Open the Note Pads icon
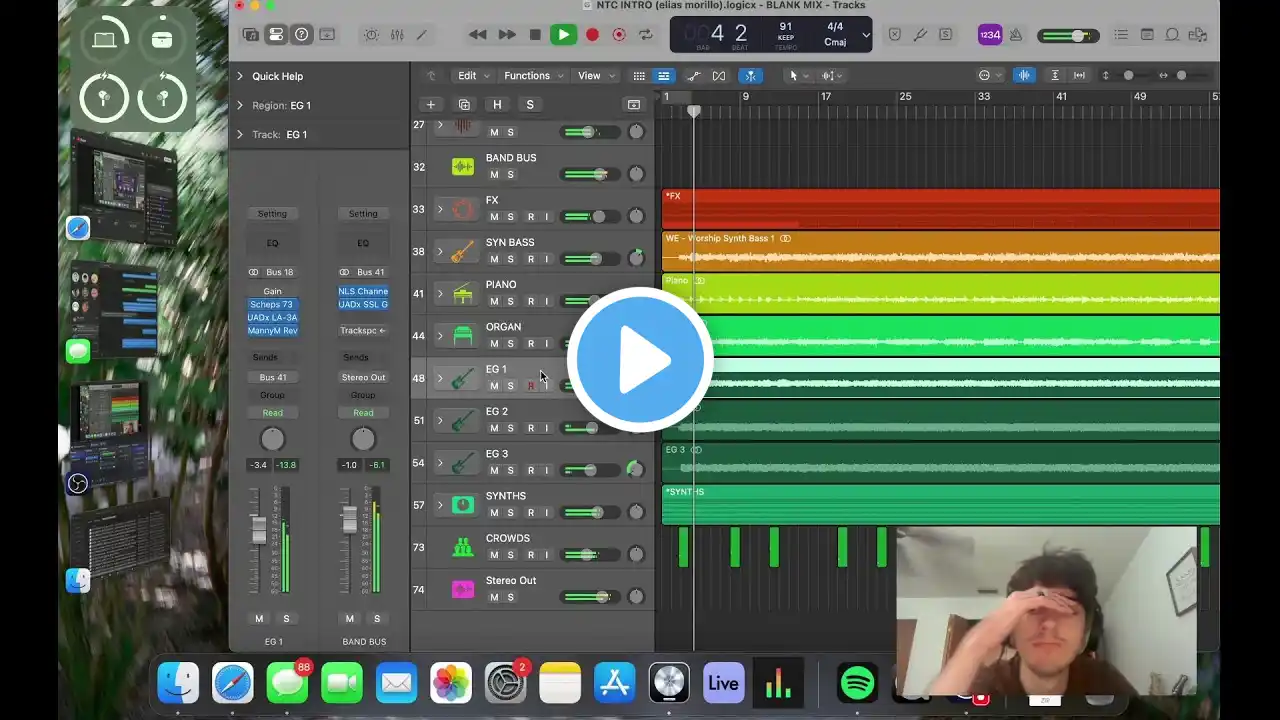The image size is (1280, 720). (1146, 35)
